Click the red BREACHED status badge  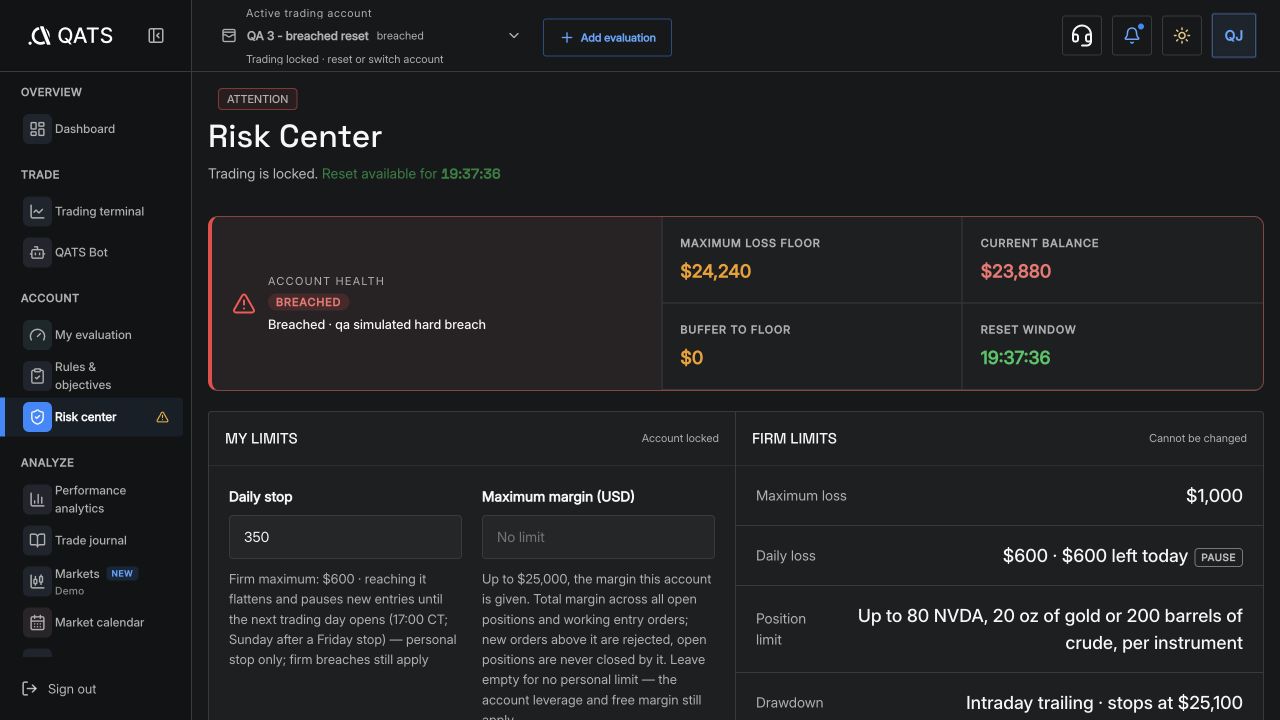click(308, 302)
